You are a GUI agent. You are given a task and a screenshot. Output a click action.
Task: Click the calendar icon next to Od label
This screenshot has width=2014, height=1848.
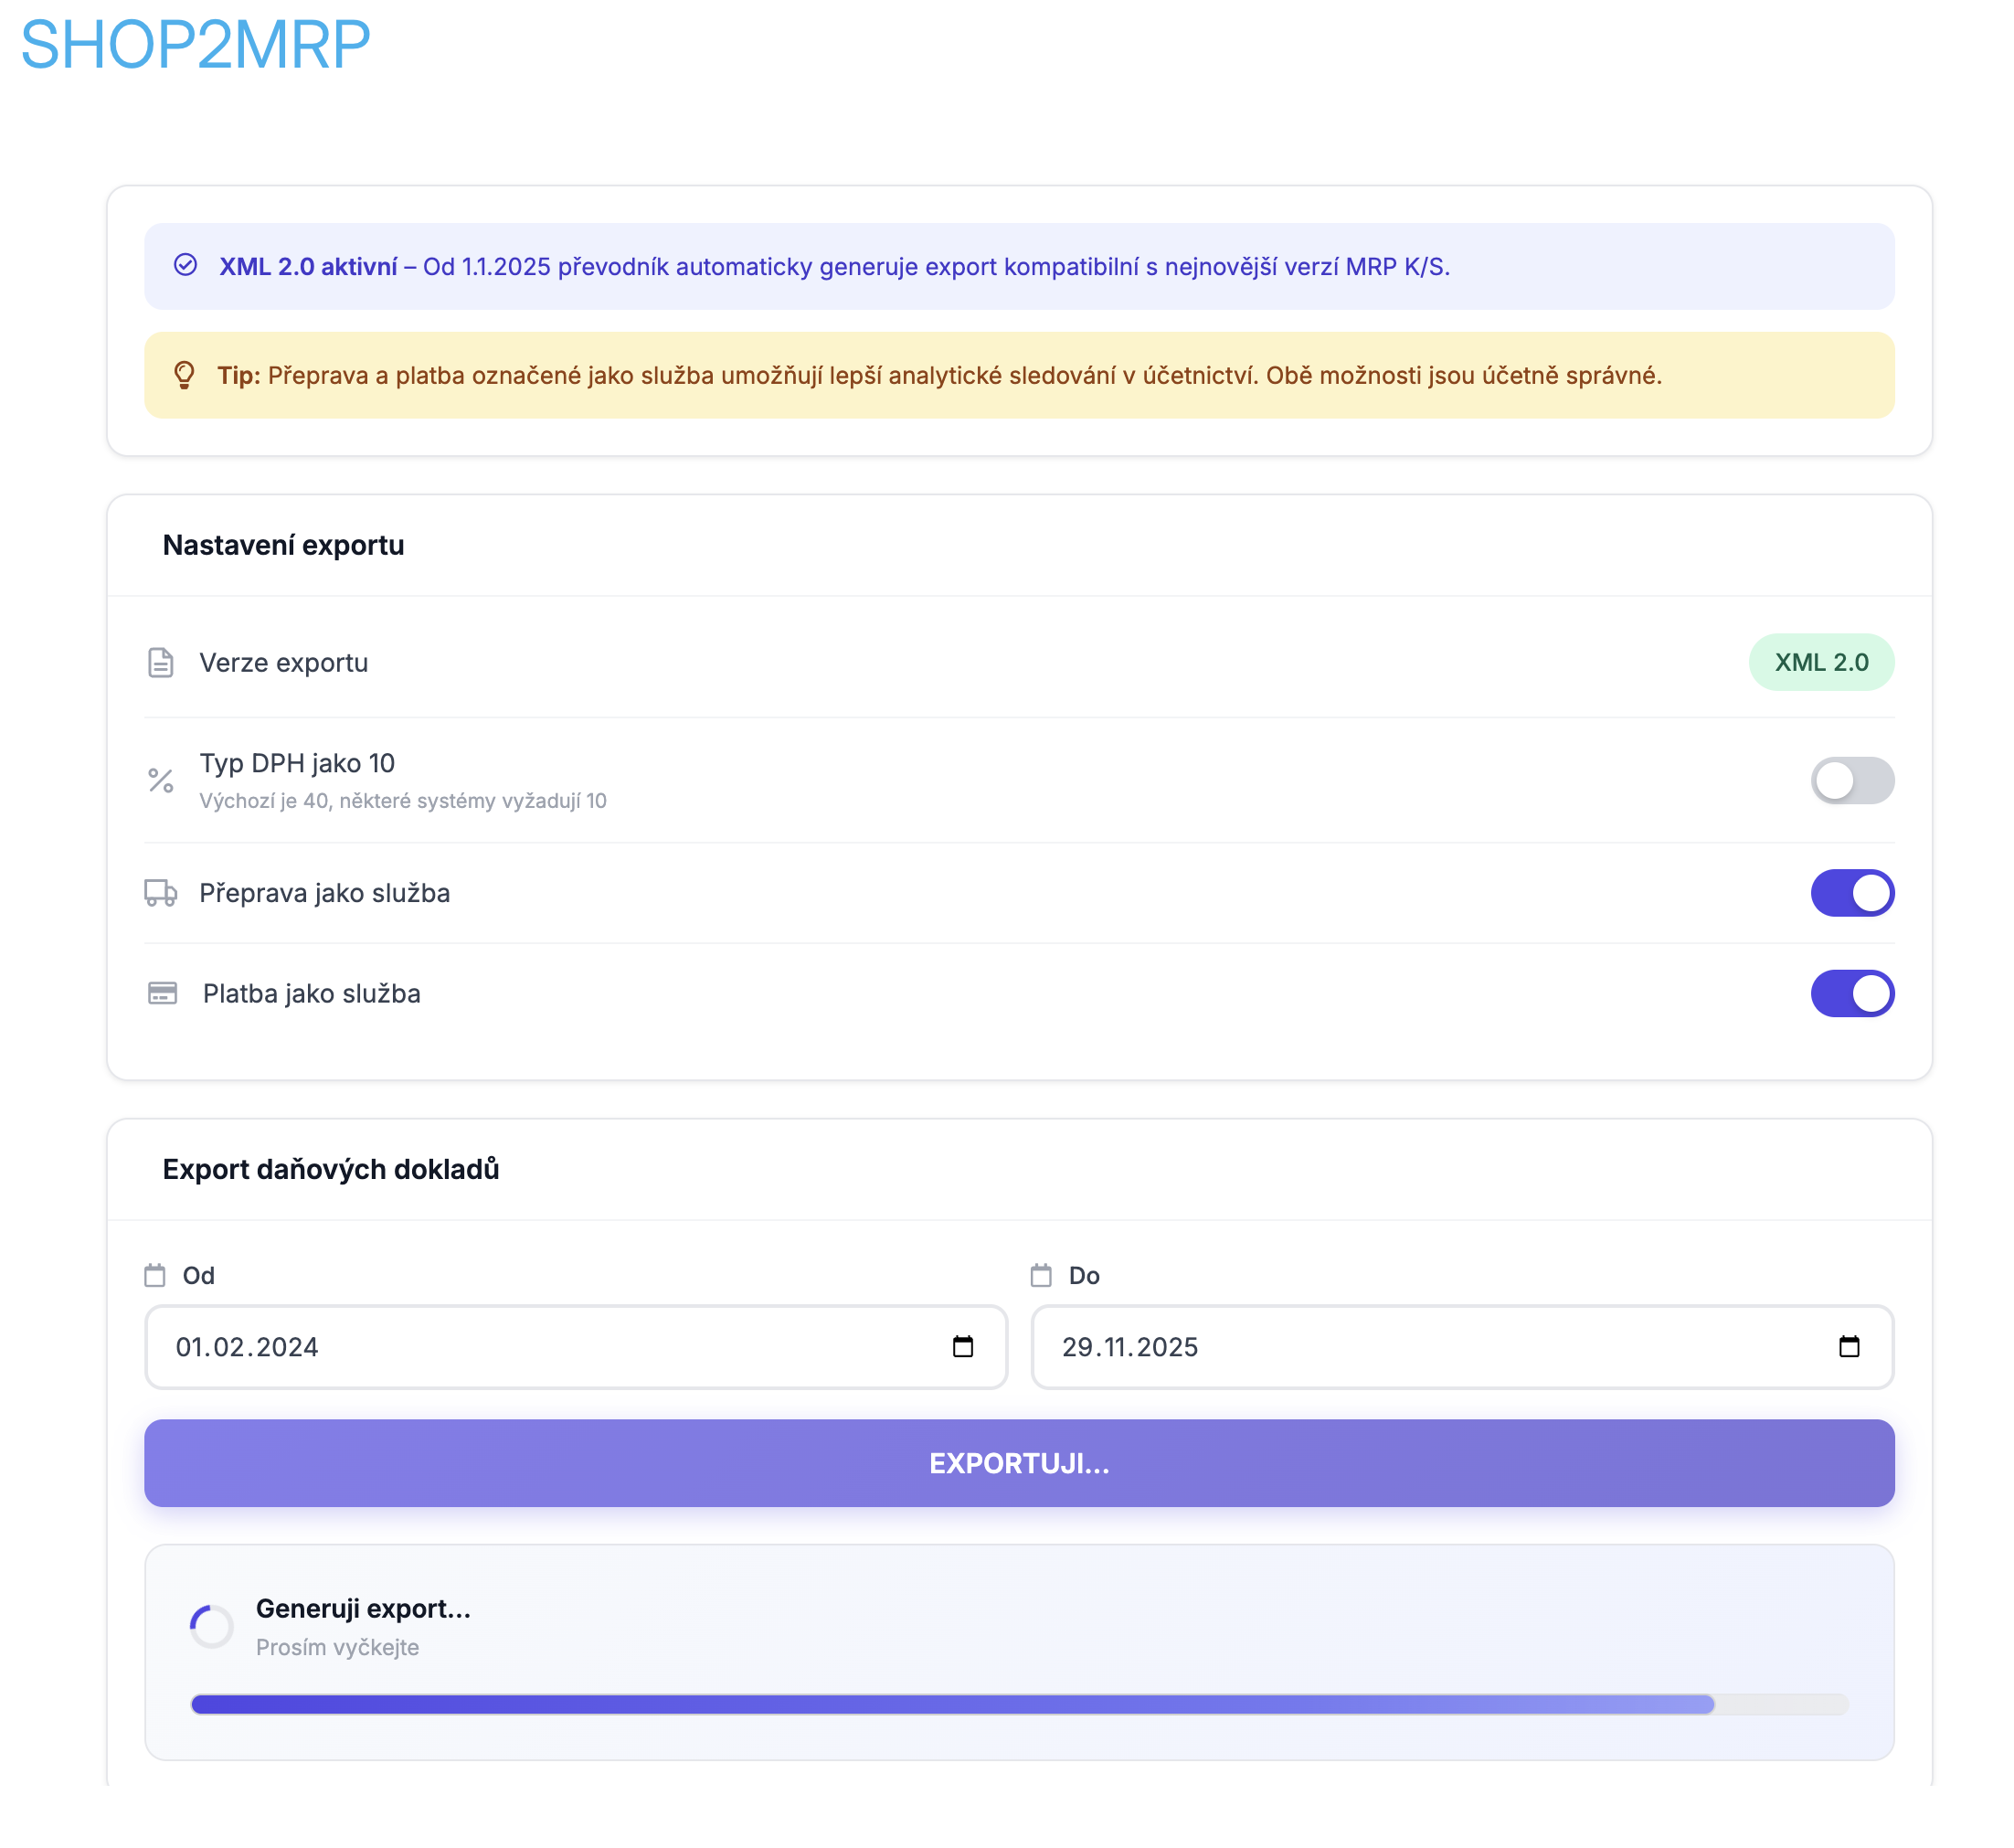point(155,1275)
